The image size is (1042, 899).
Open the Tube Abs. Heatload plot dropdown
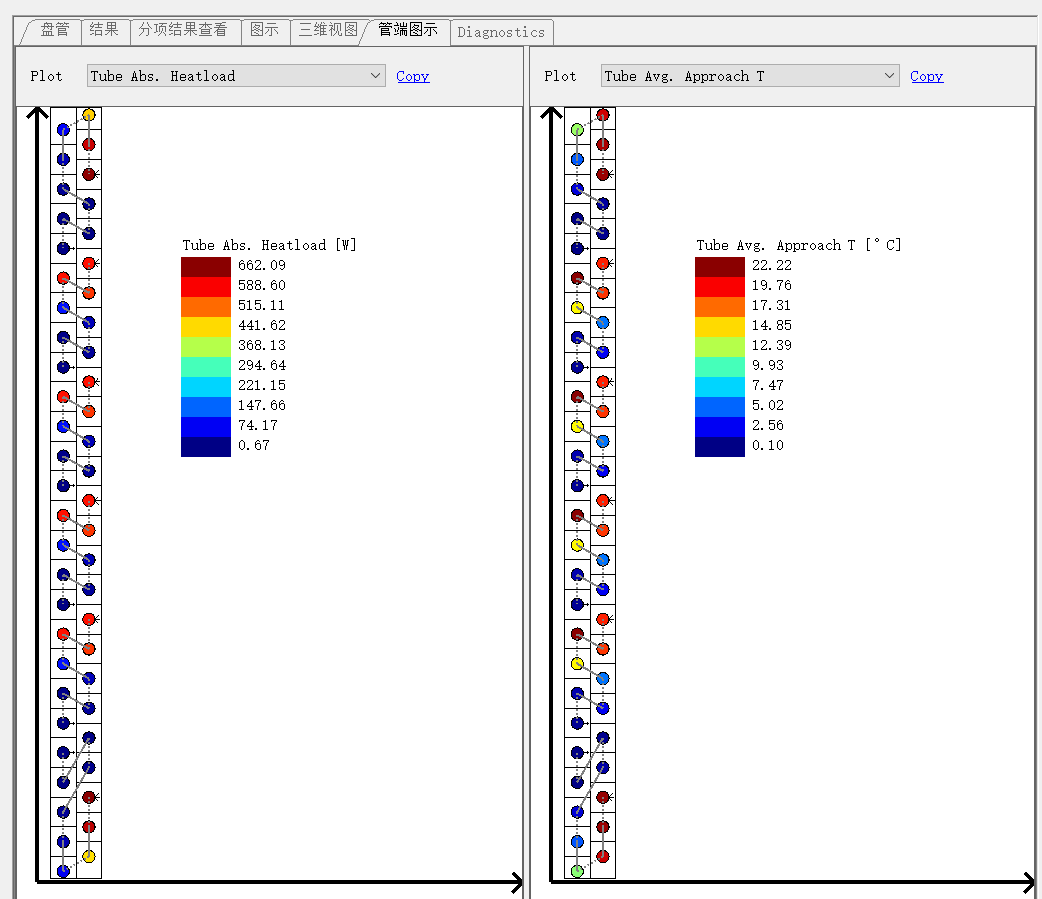tap(236, 76)
